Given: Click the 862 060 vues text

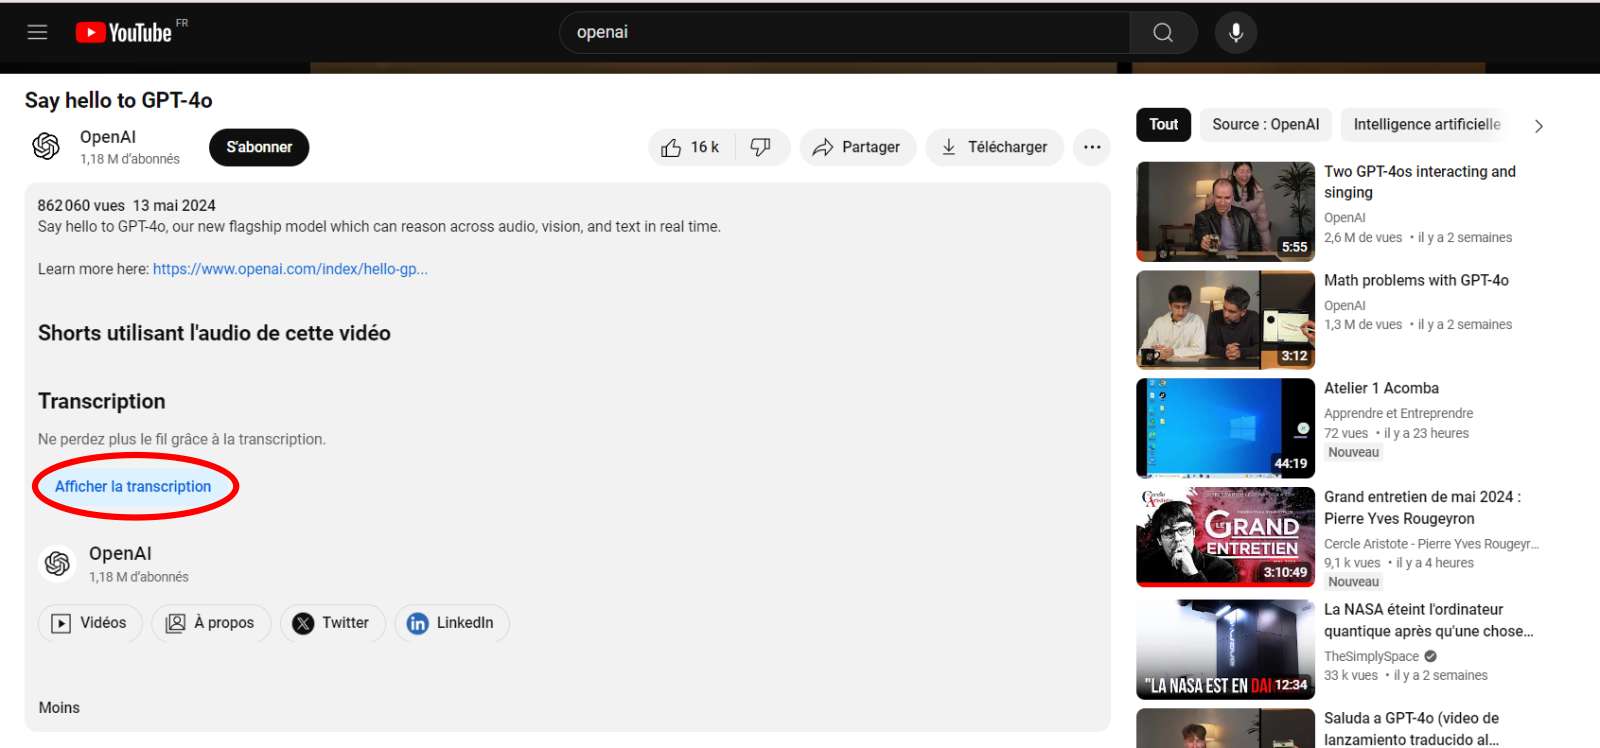Looking at the screenshot, I should click(x=81, y=205).
